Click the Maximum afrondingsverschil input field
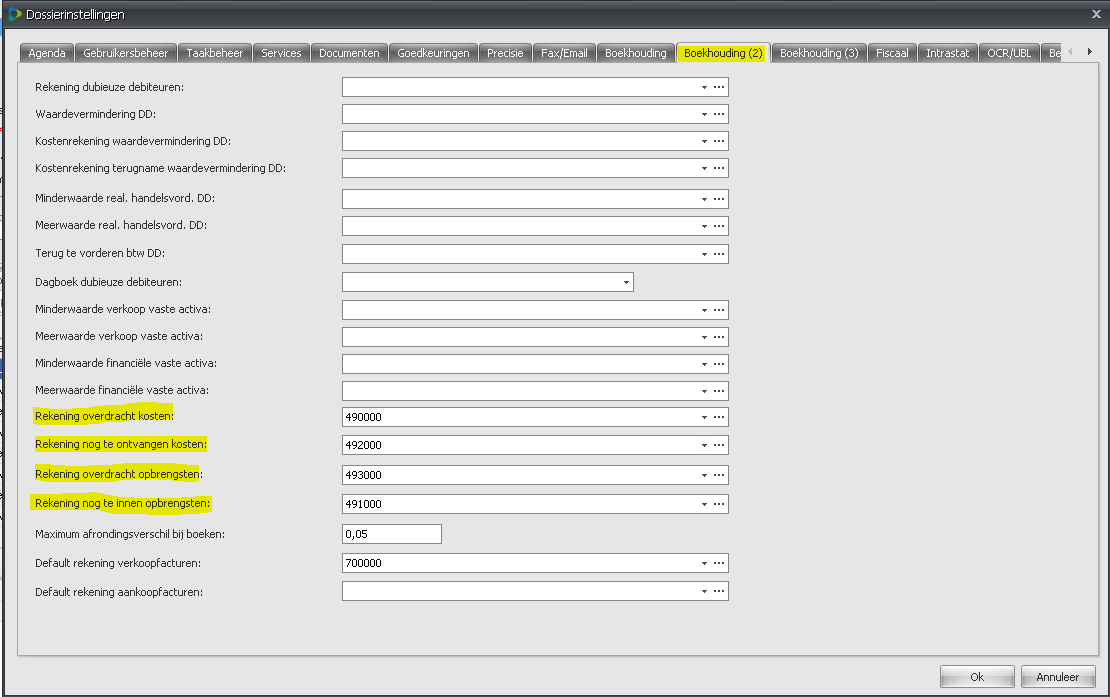1110x697 pixels. click(391, 534)
